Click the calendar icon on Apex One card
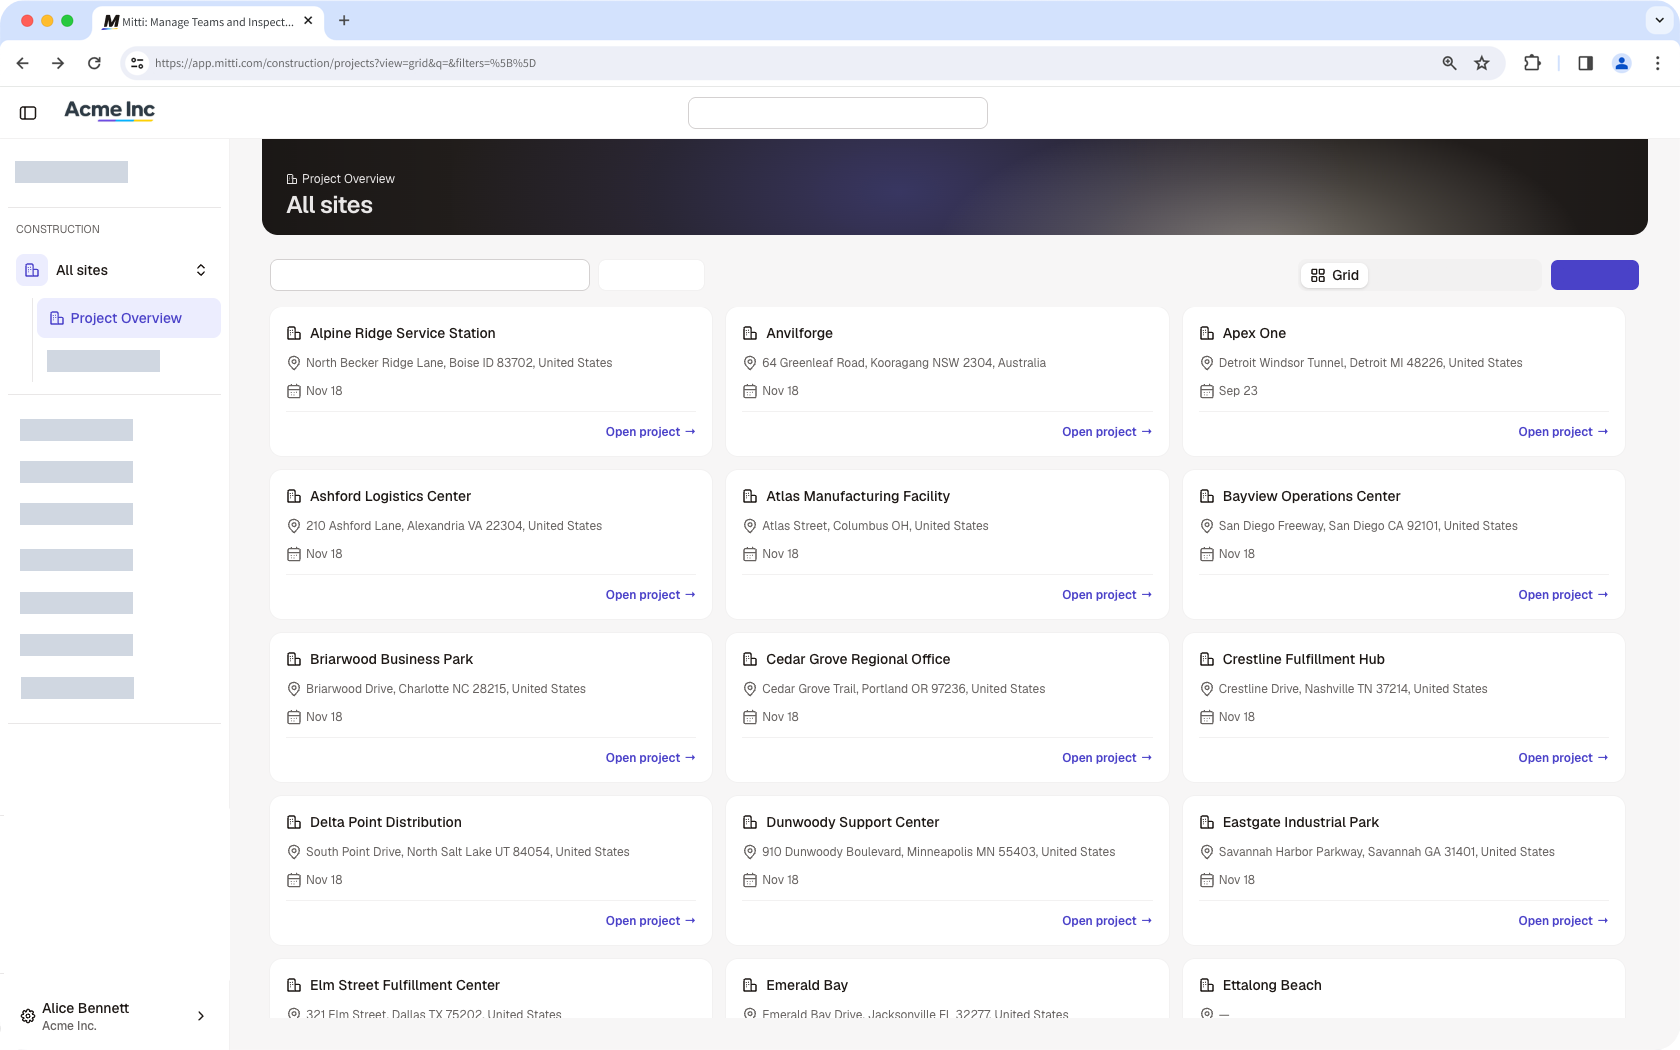The height and width of the screenshot is (1050, 1680). pyautogui.click(x=1206, y=391)
